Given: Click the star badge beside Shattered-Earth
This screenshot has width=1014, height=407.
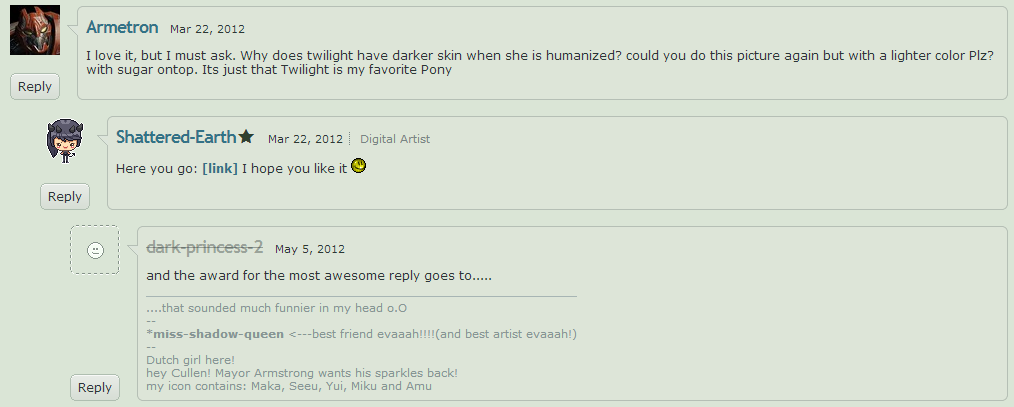Looking at the screenshot, I should [x=246, y=137].
